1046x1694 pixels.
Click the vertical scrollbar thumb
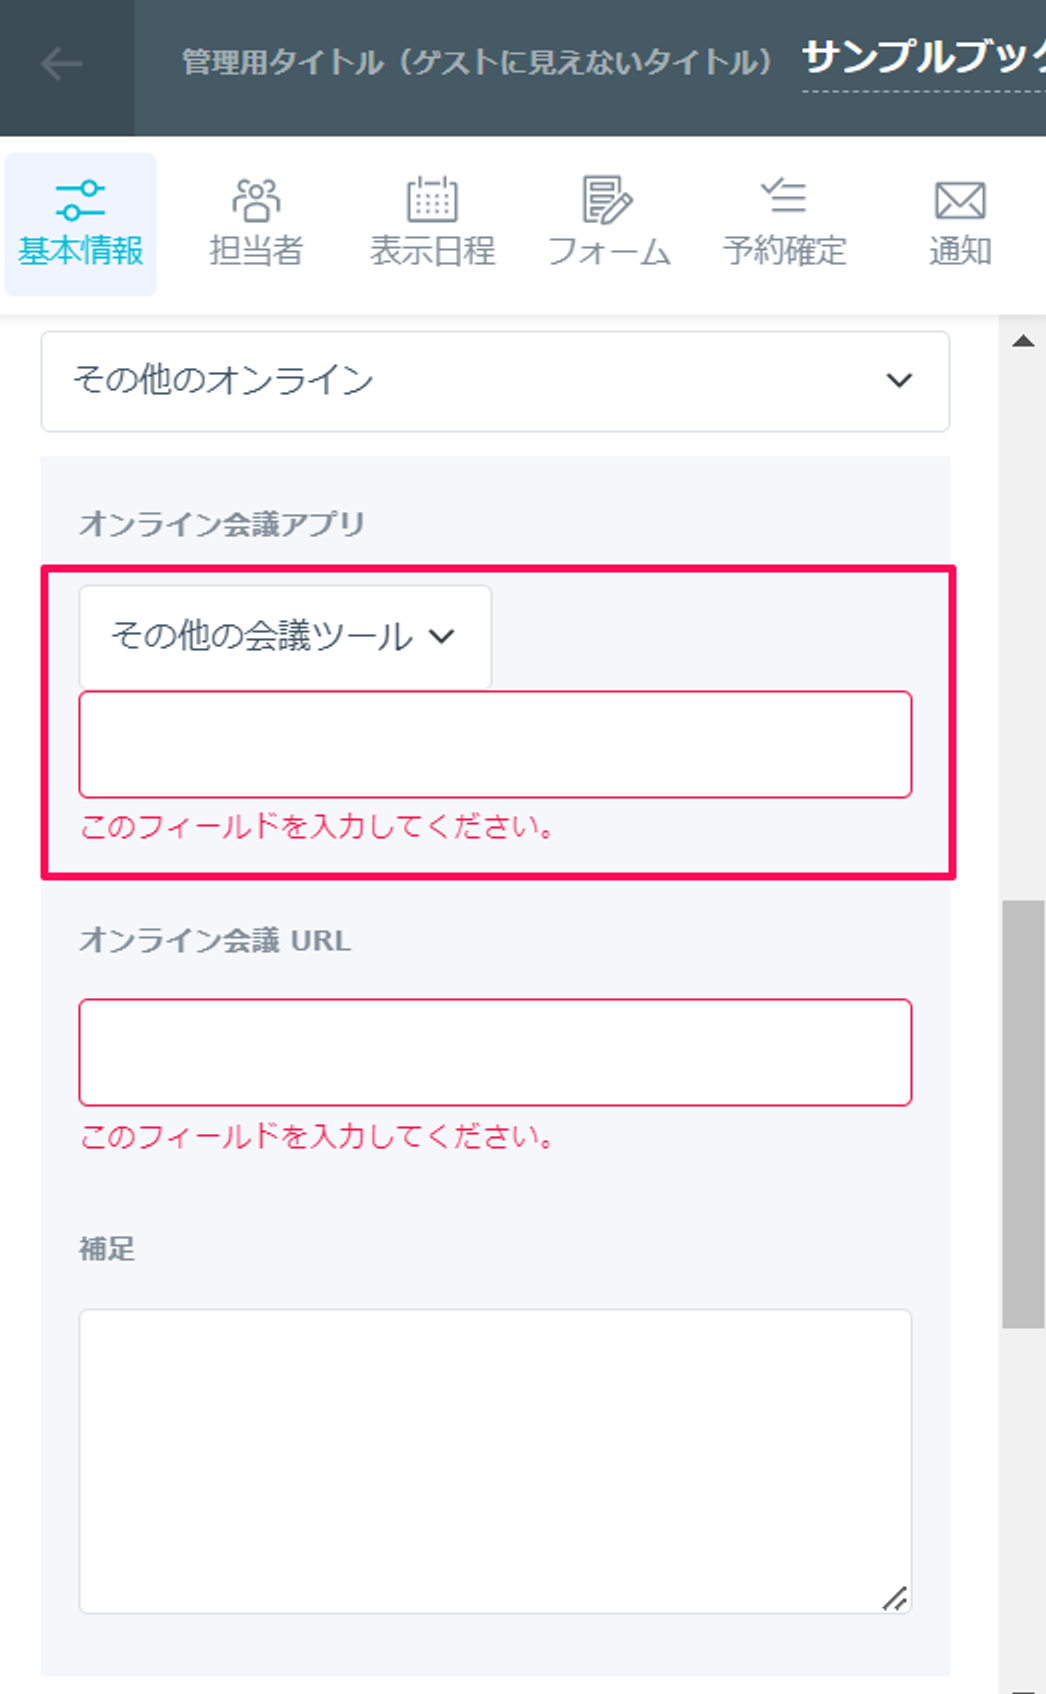point(1023,1115)
